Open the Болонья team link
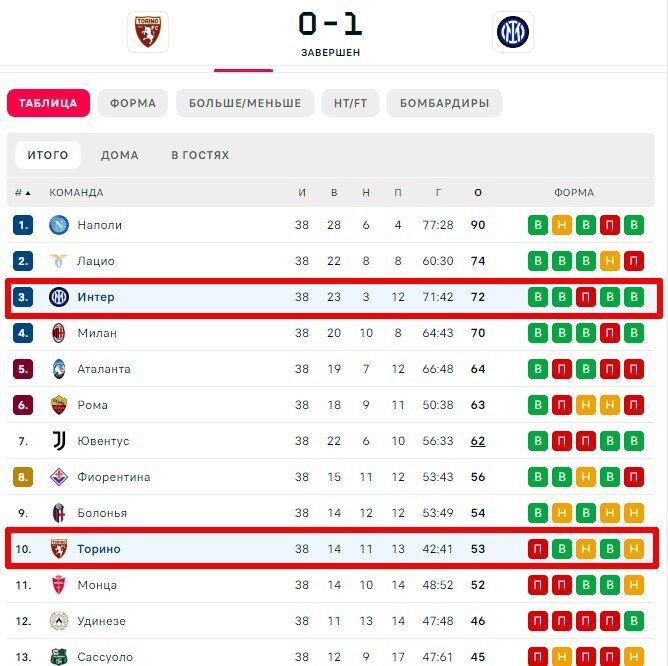The height and width of the screenshot is (666, 668). 102,513
